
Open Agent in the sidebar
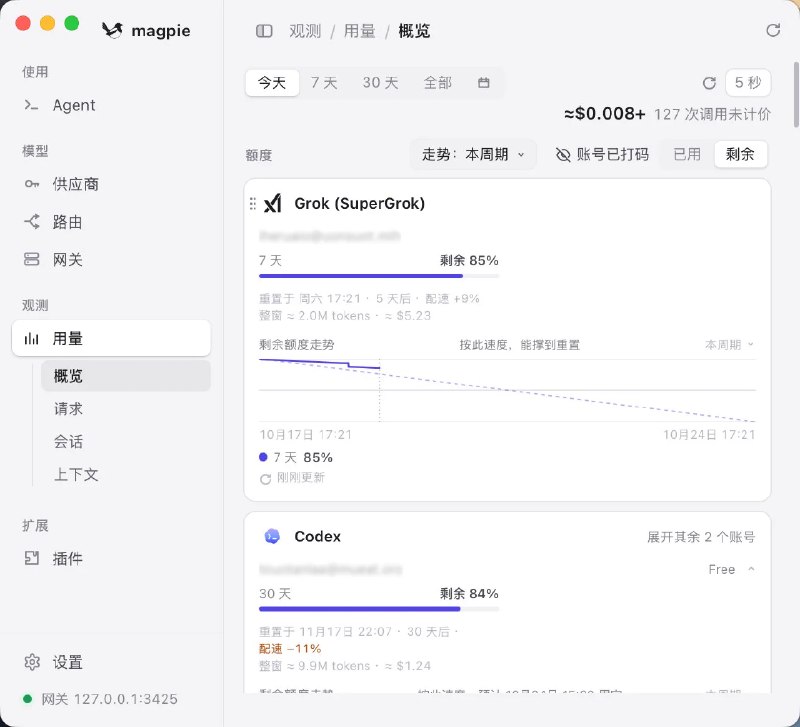pos(111,106)
